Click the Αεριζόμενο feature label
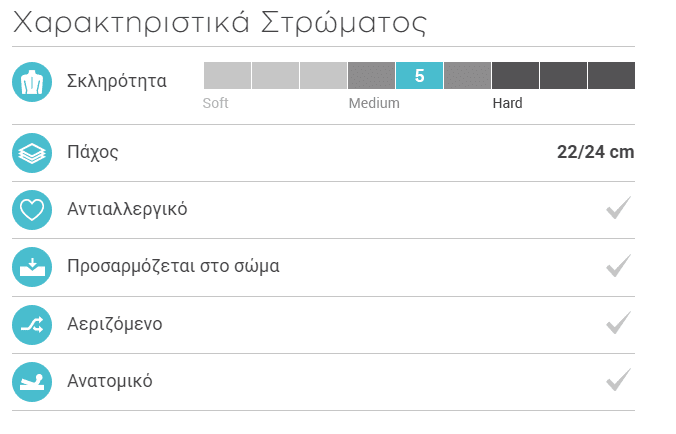 tap(114, 324)
